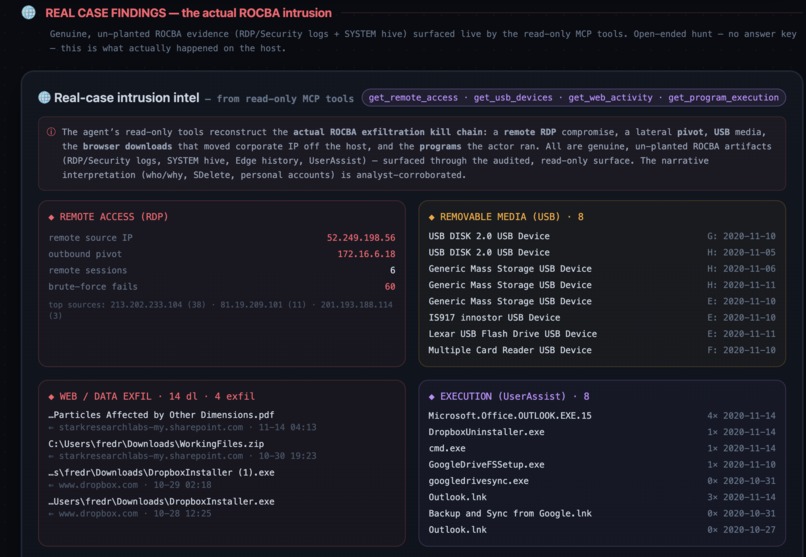Click the brute-force fails value 60
The width and height of the screenshot is (806, 557).
(x=390, y=287)
